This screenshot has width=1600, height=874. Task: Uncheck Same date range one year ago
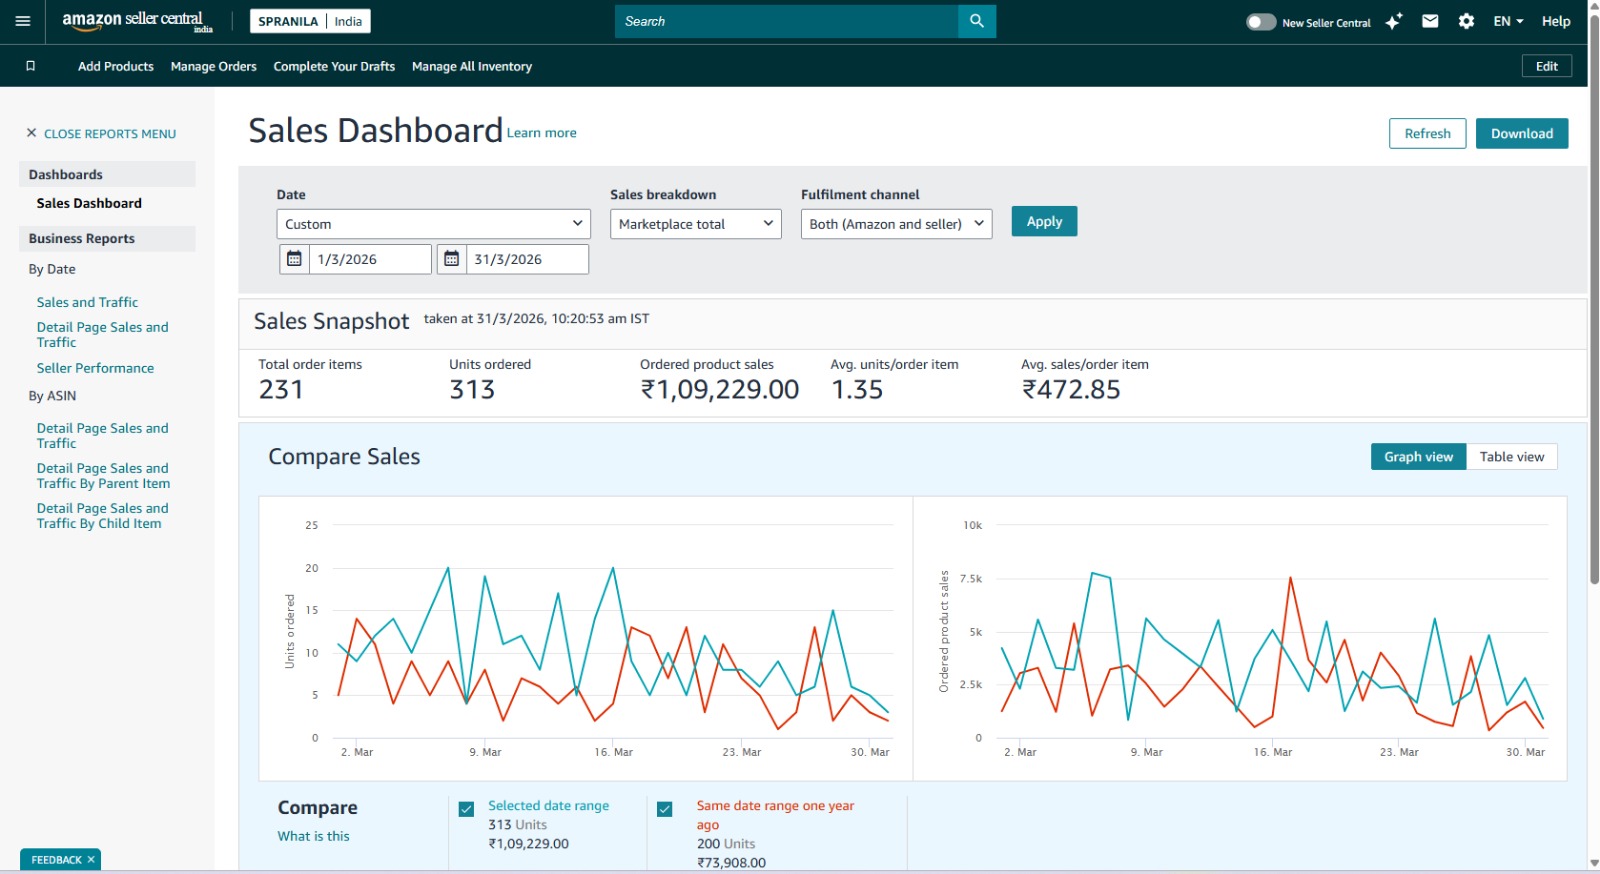[665, 809]
